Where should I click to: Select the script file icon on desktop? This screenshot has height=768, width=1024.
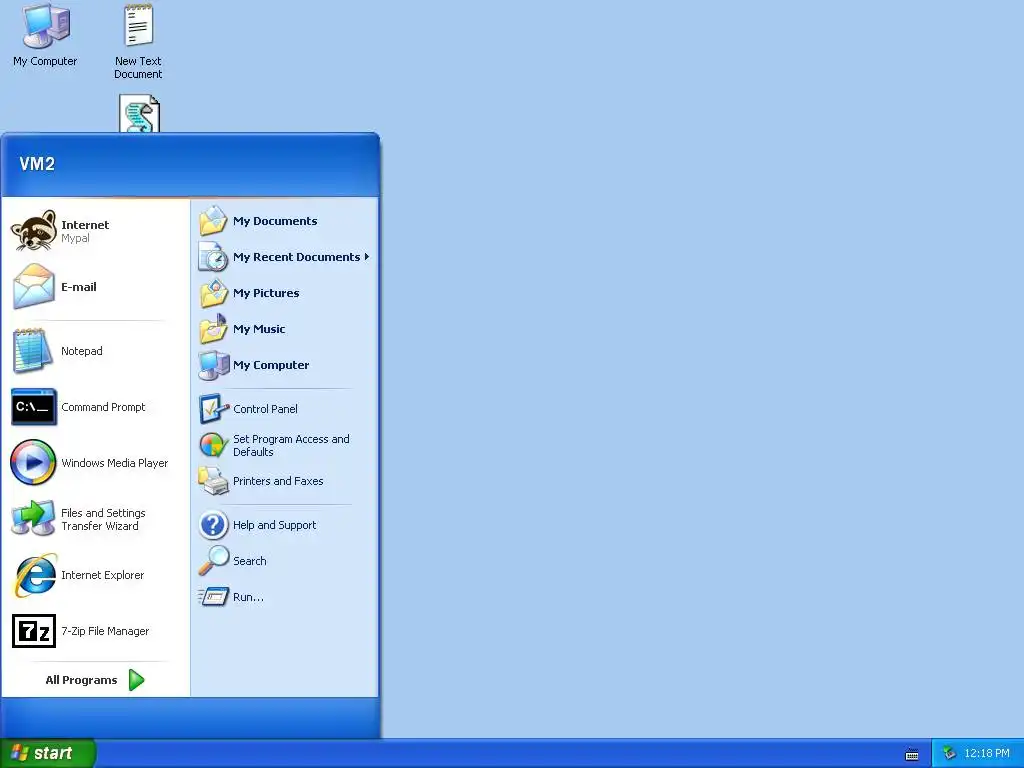tap(139, 114)
